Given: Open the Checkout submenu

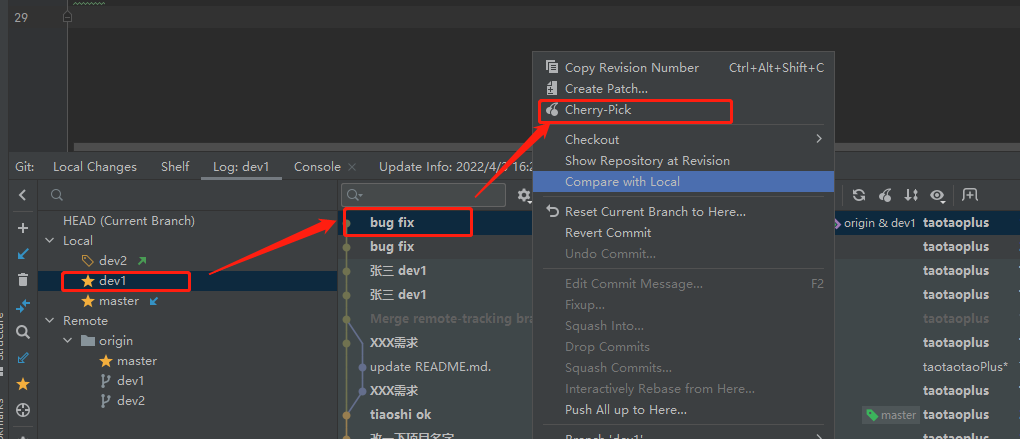Looking at the screenshot, I should point(683,139).
